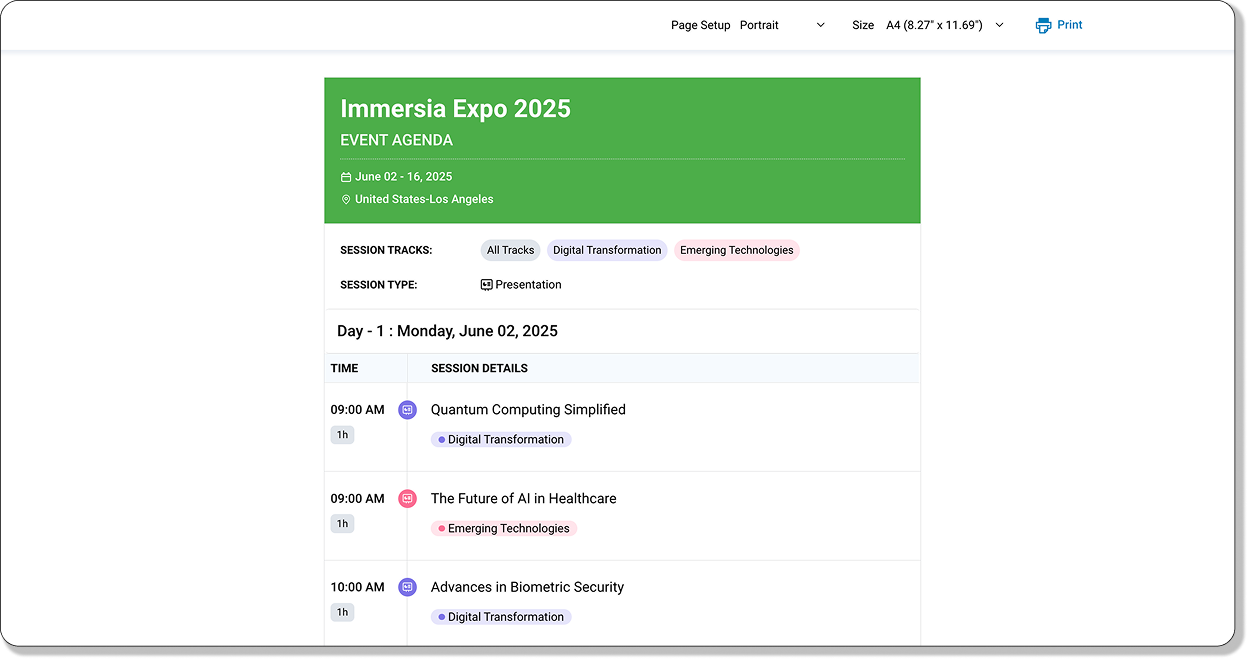Click the pink icon for AI Healthcare session
This screenshot has width=1248, height=659.
click(x=407, y=499)
